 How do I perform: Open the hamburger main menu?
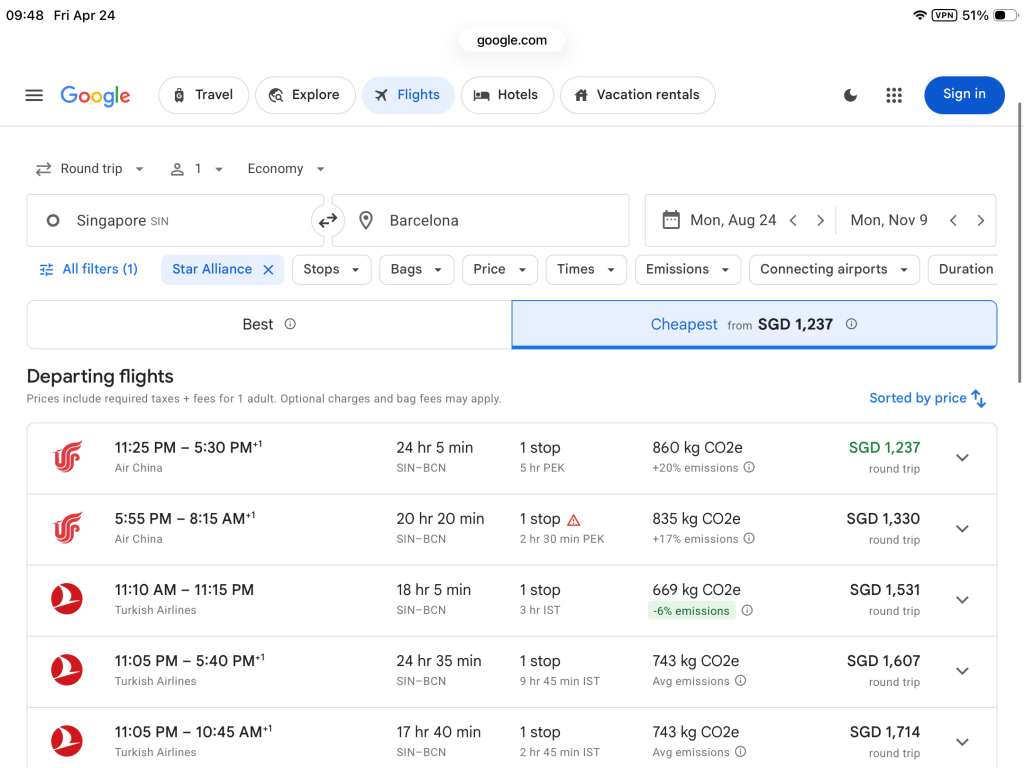pos(34,95)
